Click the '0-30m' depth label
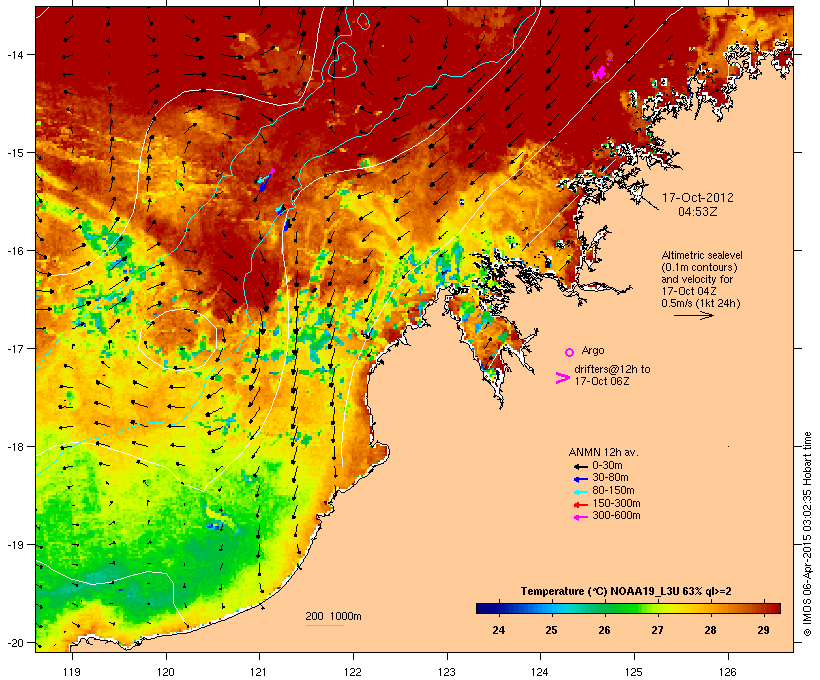The width and height of the screenshot is (820, 680). [607, 466]
